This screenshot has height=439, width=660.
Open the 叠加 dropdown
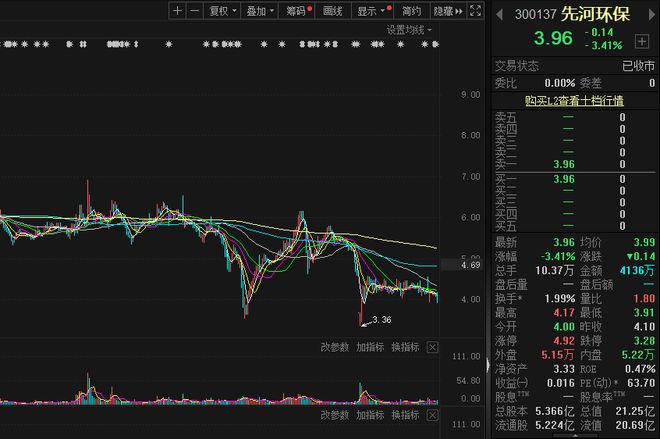[259, 11]
